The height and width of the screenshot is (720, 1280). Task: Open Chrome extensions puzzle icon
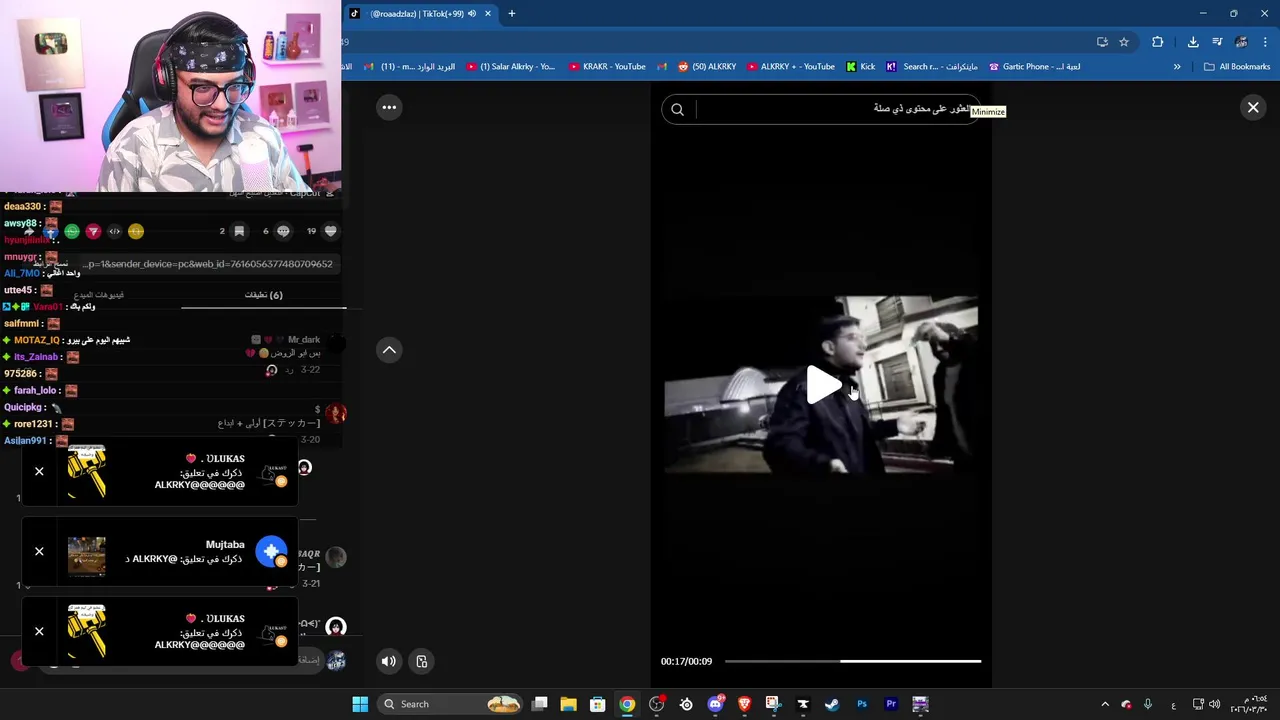tap(1158, 42)
